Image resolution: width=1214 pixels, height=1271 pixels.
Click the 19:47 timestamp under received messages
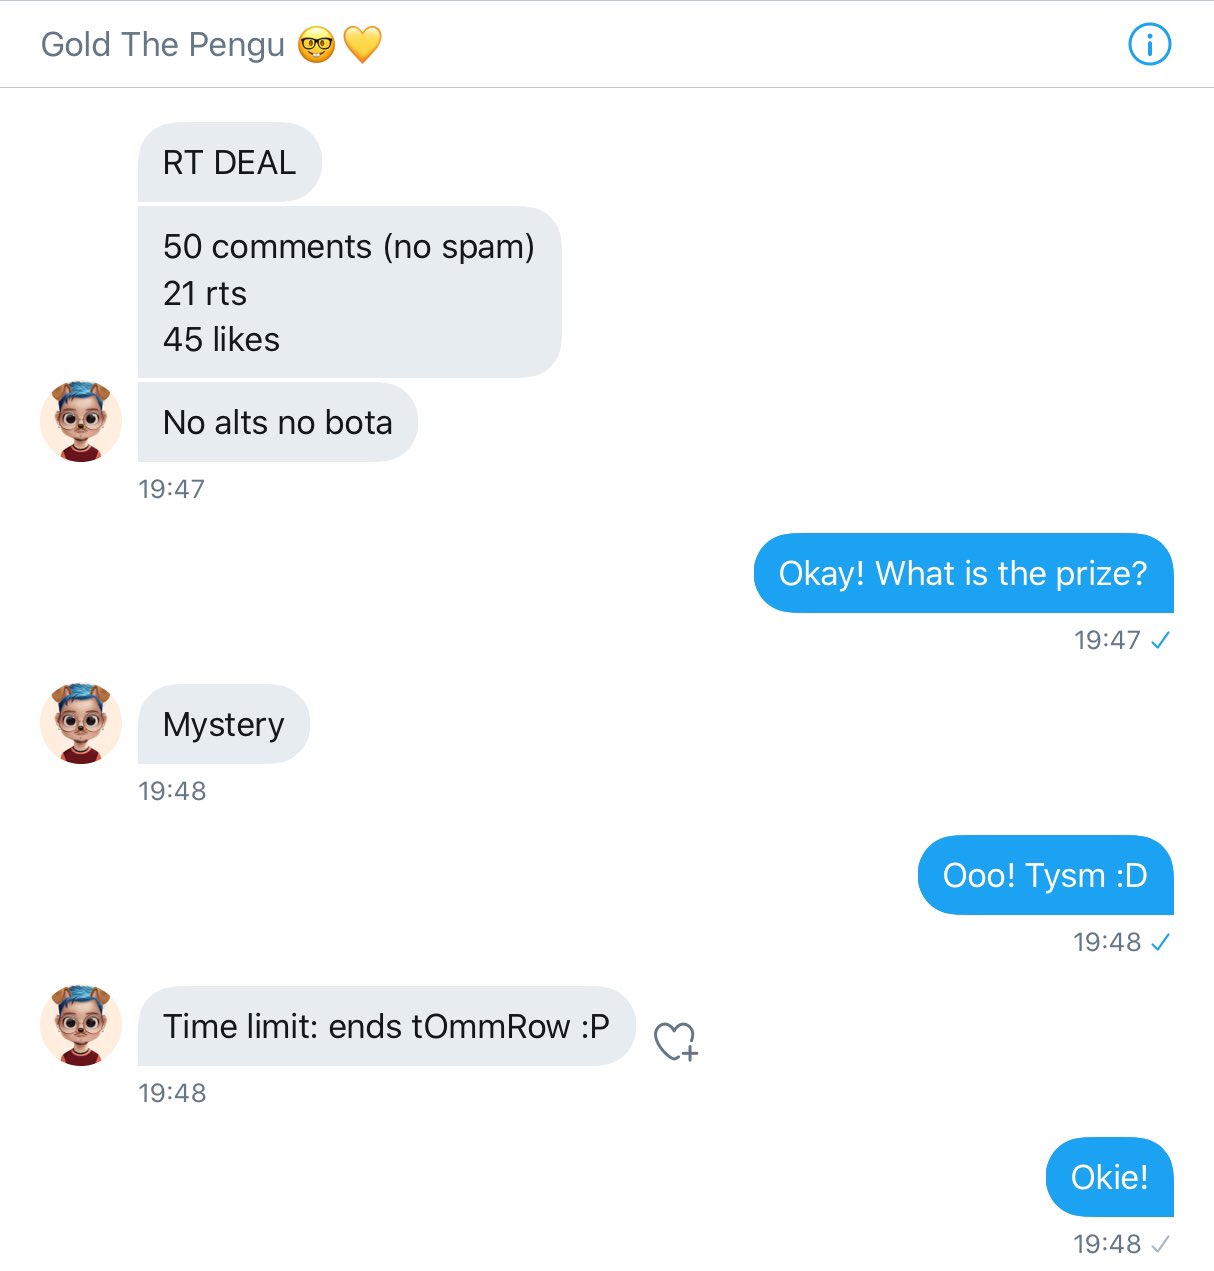coord(171,489)
